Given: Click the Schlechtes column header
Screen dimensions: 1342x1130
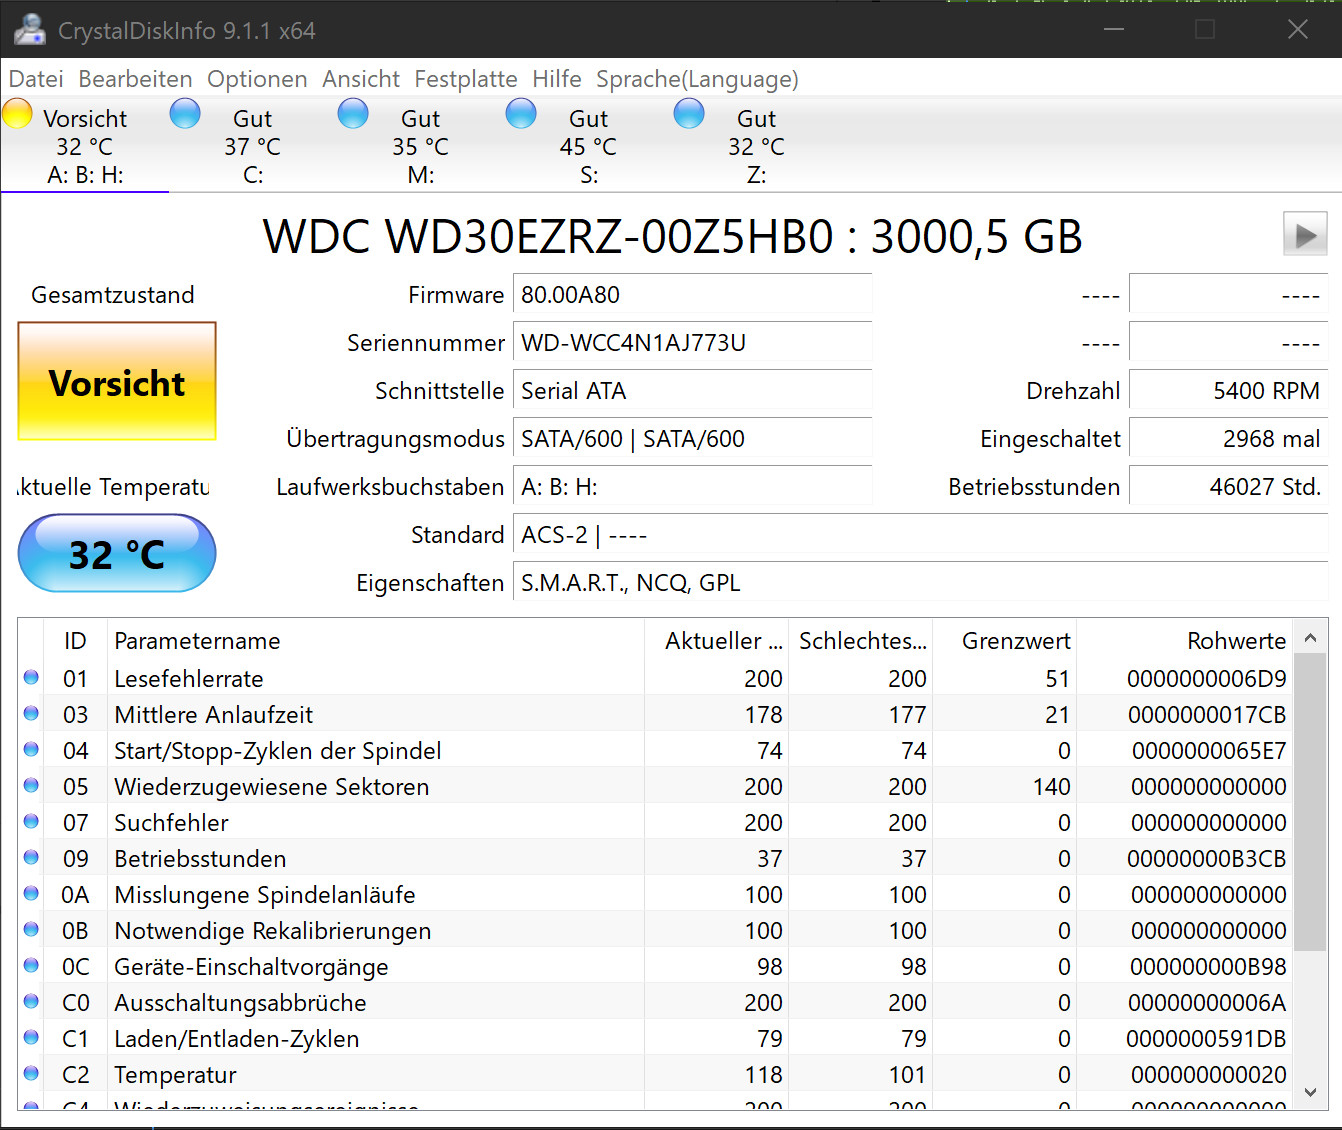Looking at the screenshot, I should [861, 641].
